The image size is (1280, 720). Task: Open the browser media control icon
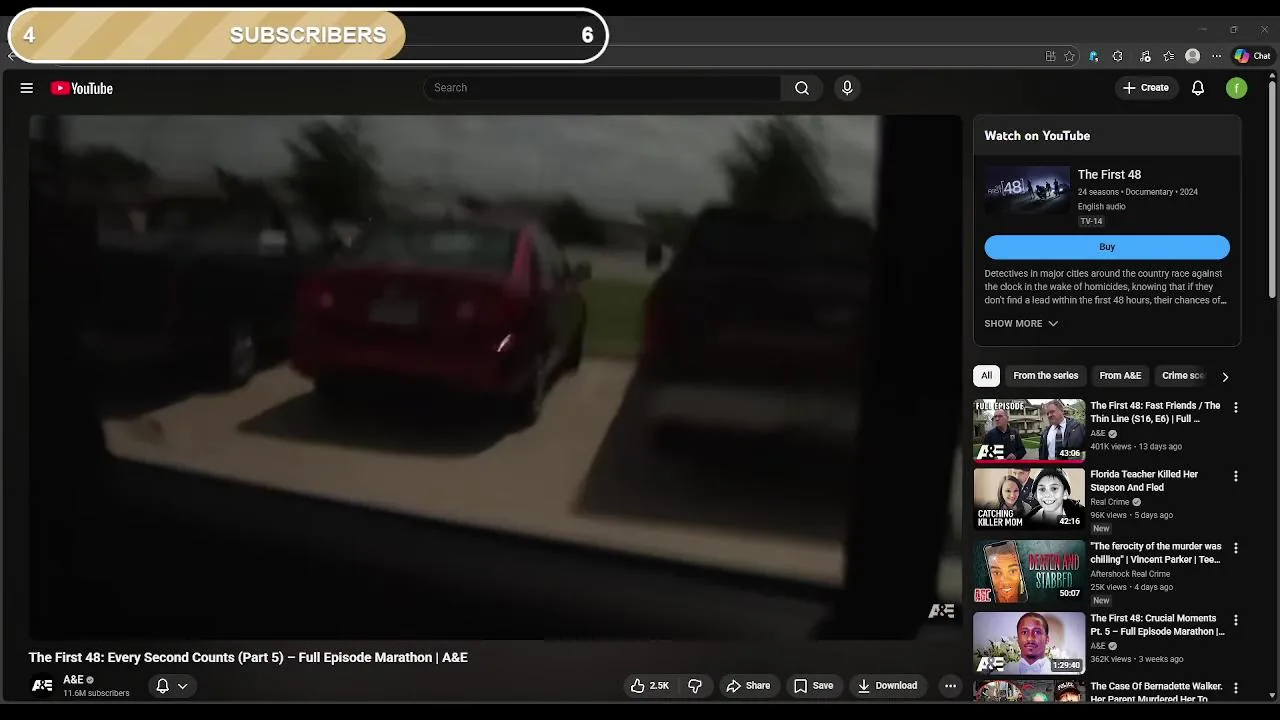pyautogui.click(x=1145, y=56)
